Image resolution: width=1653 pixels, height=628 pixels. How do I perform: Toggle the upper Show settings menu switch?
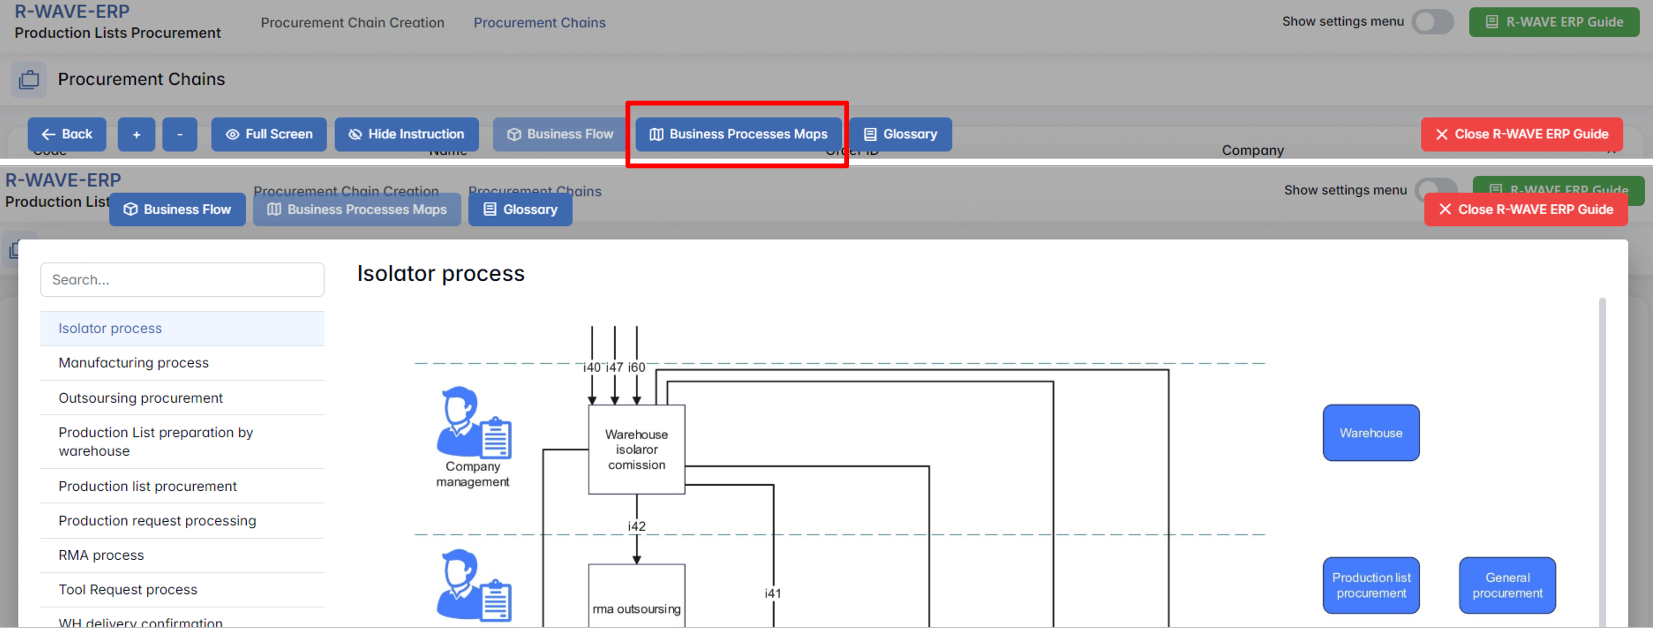click(x=1432, y=22)
